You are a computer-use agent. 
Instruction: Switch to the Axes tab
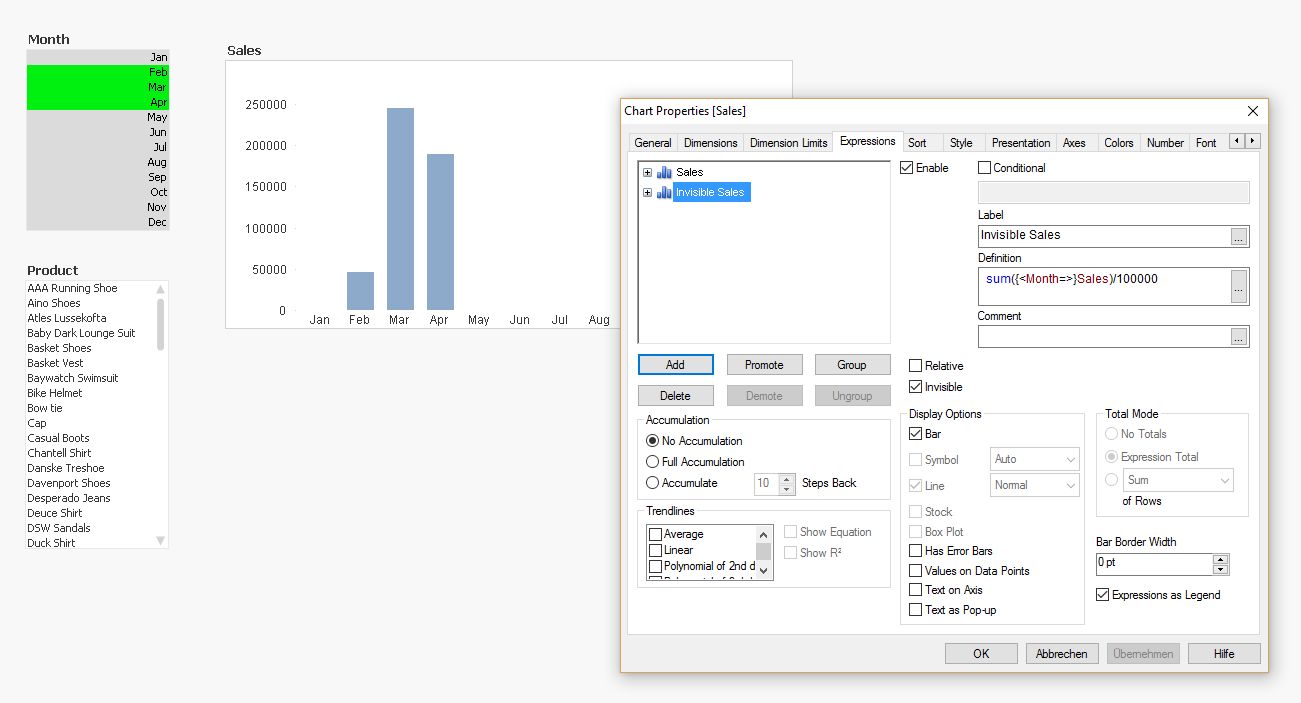click(1074, 143)
